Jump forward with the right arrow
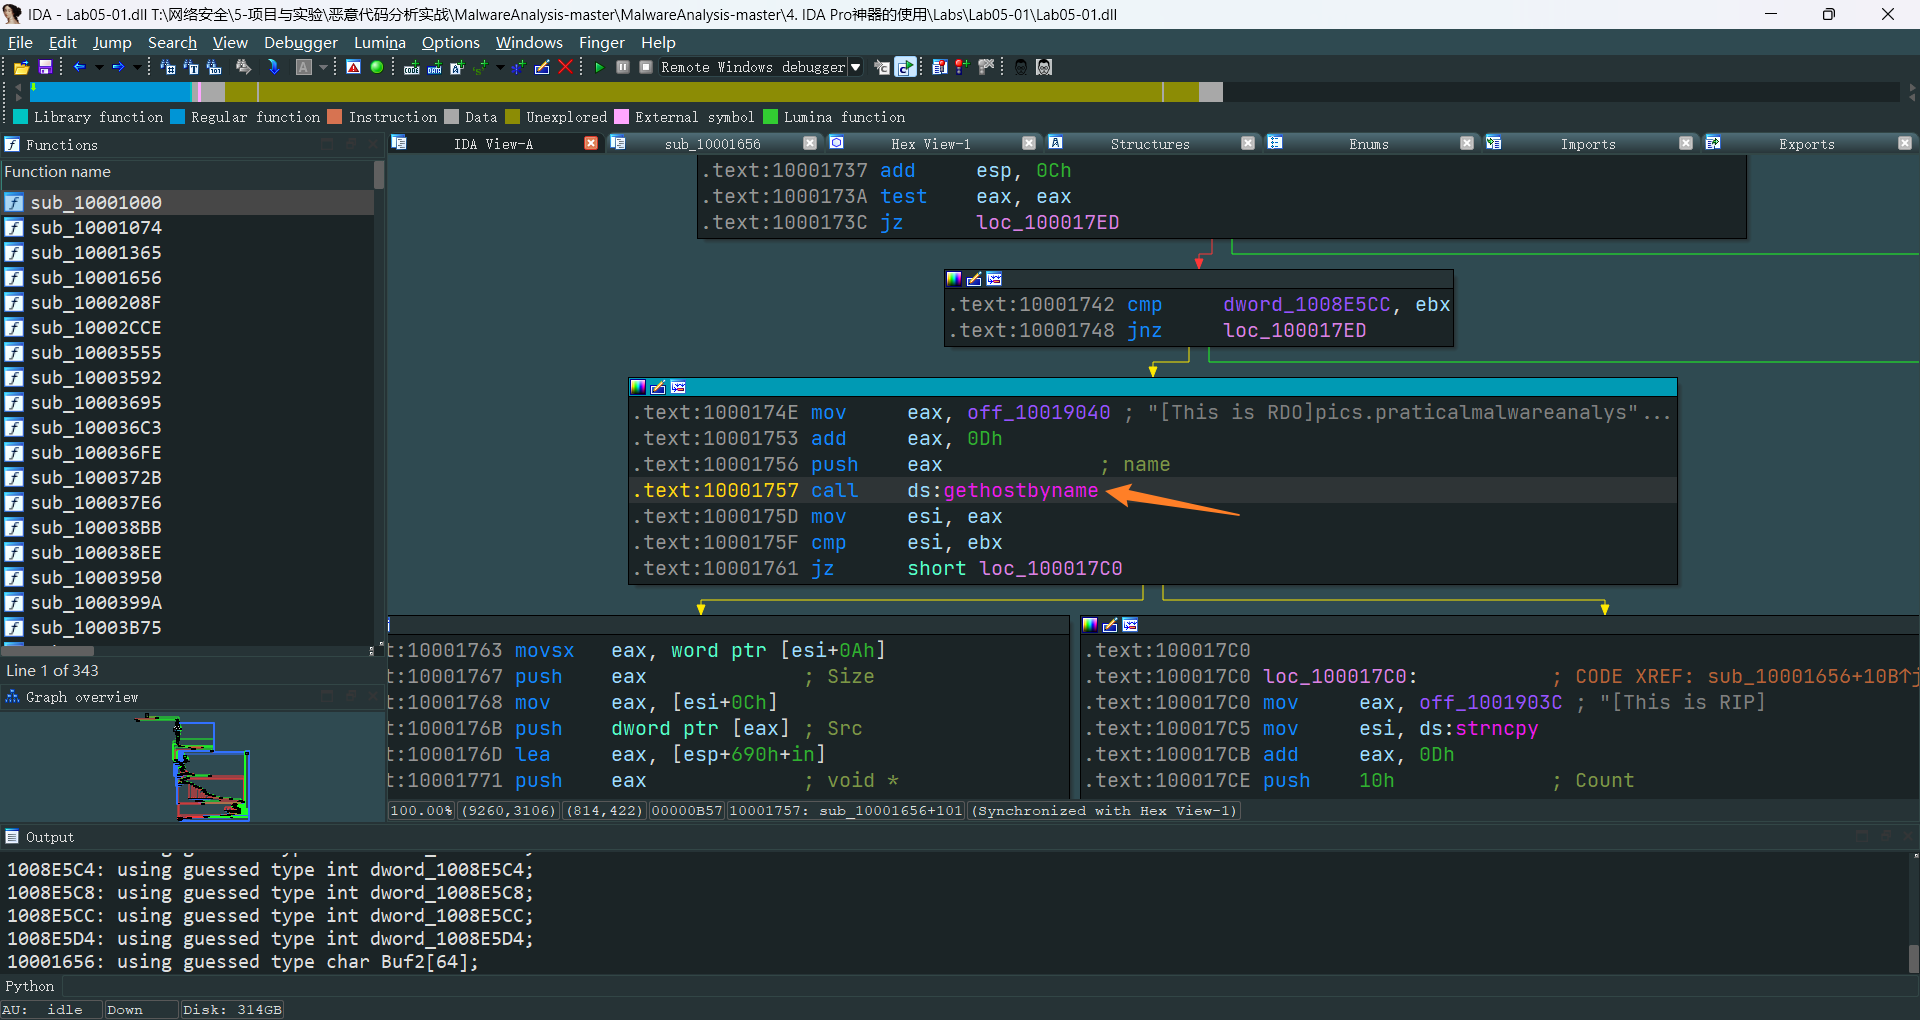Viewport: 1920px width, 1020px height. [118, 67]
